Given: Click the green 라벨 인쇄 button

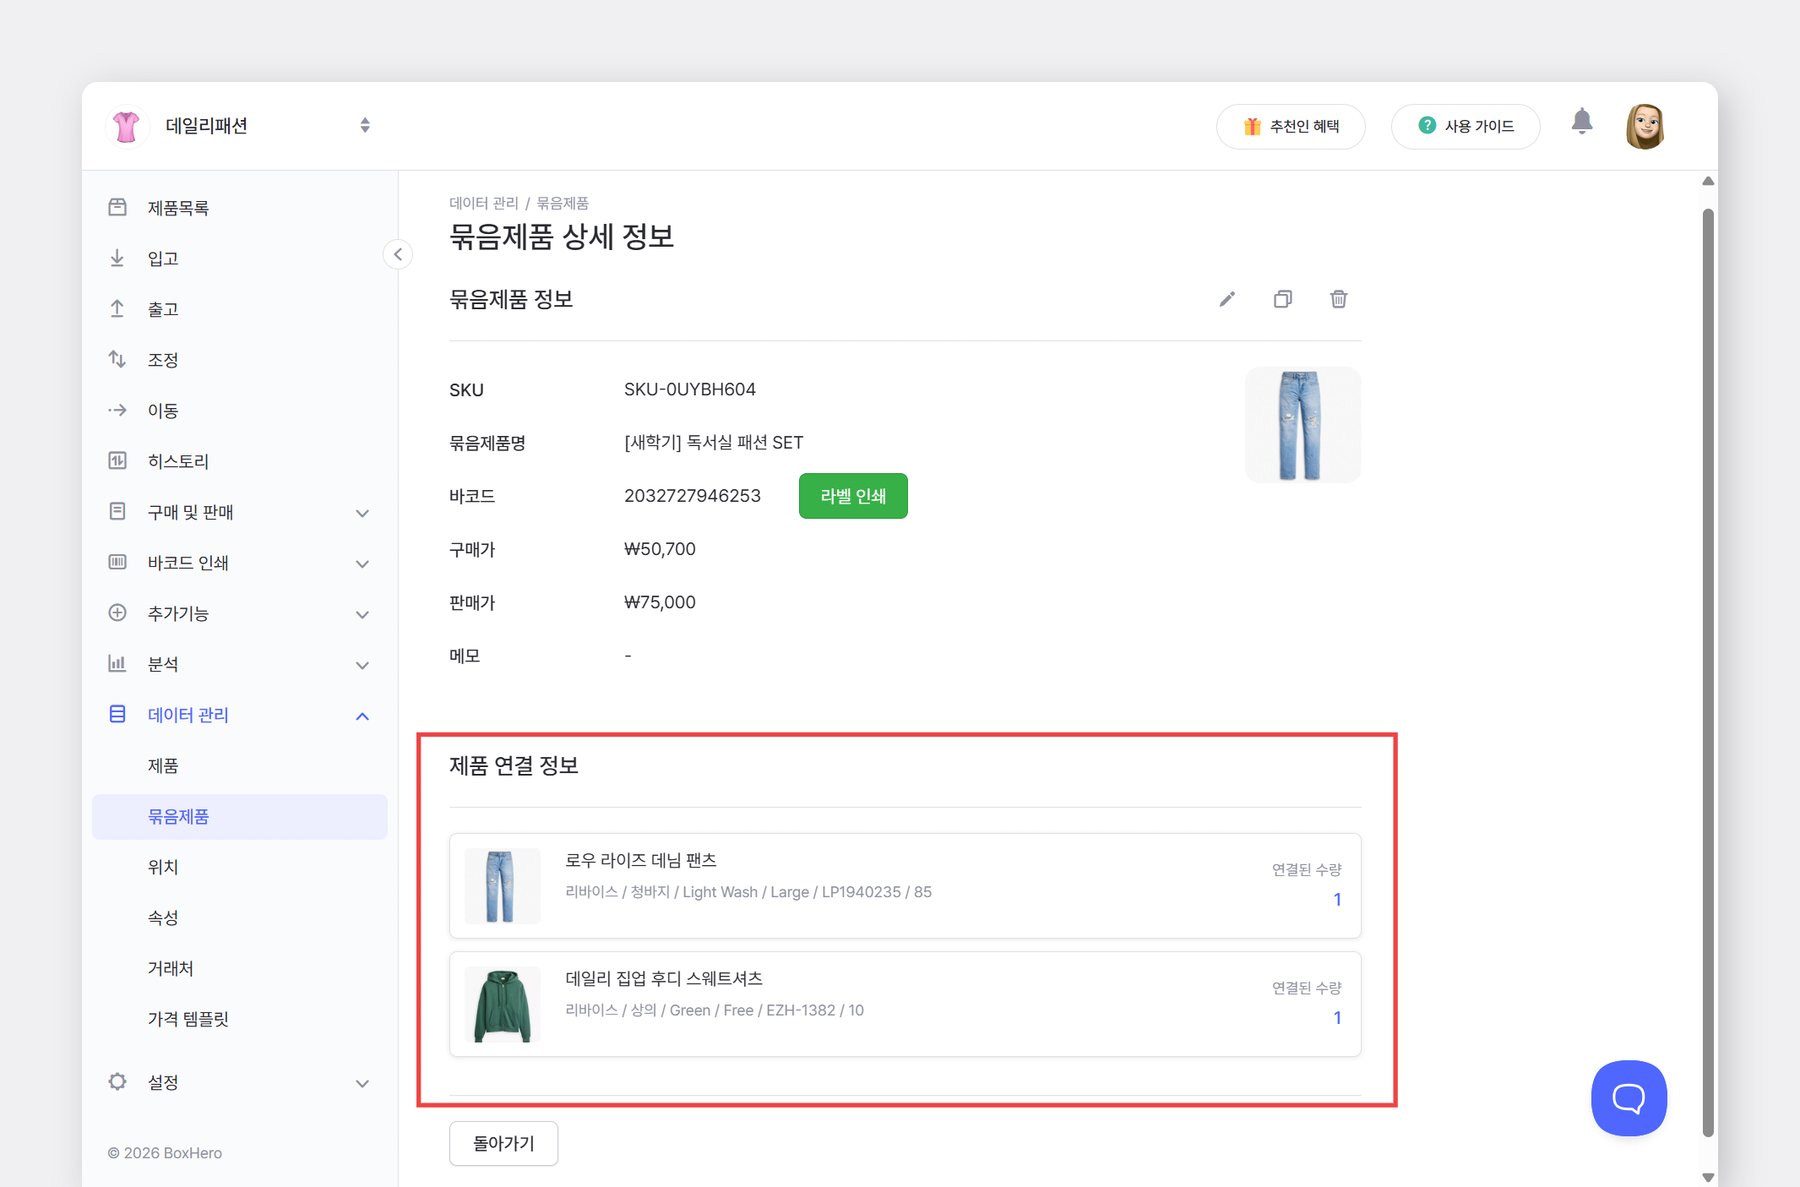Looking at the screenshot, I should [853, 495].
